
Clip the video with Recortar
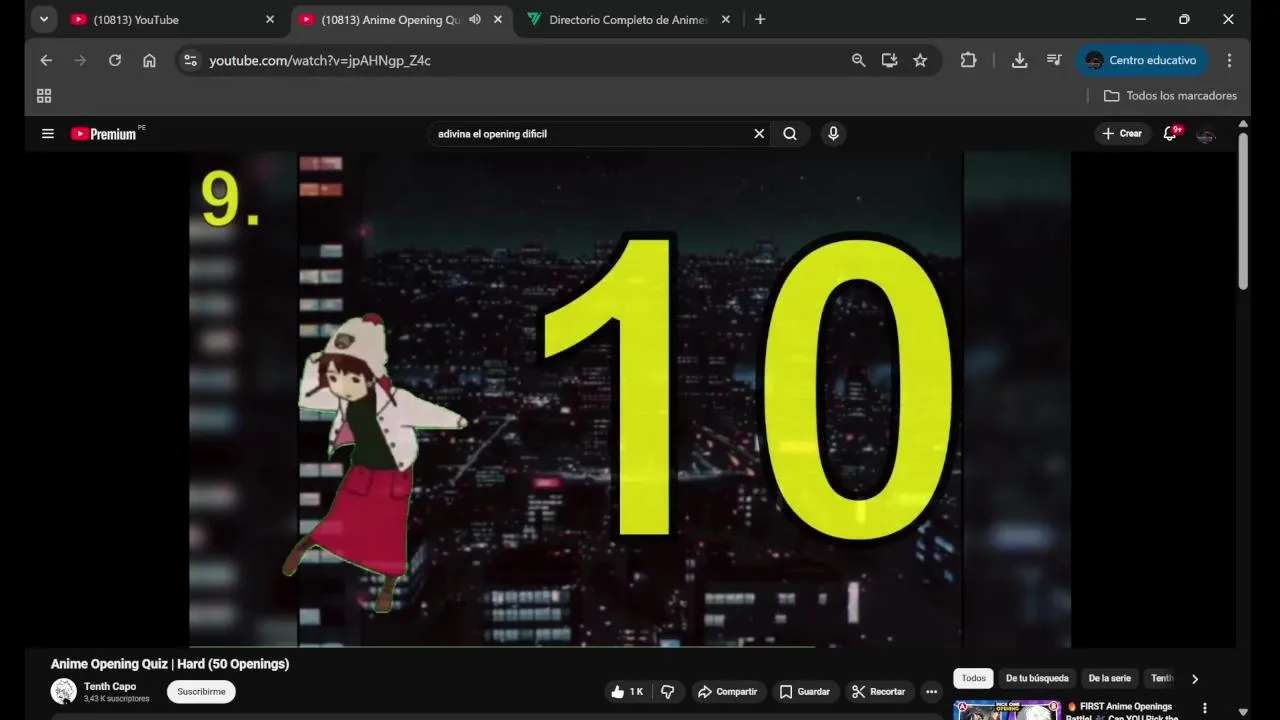coord(879,691)
